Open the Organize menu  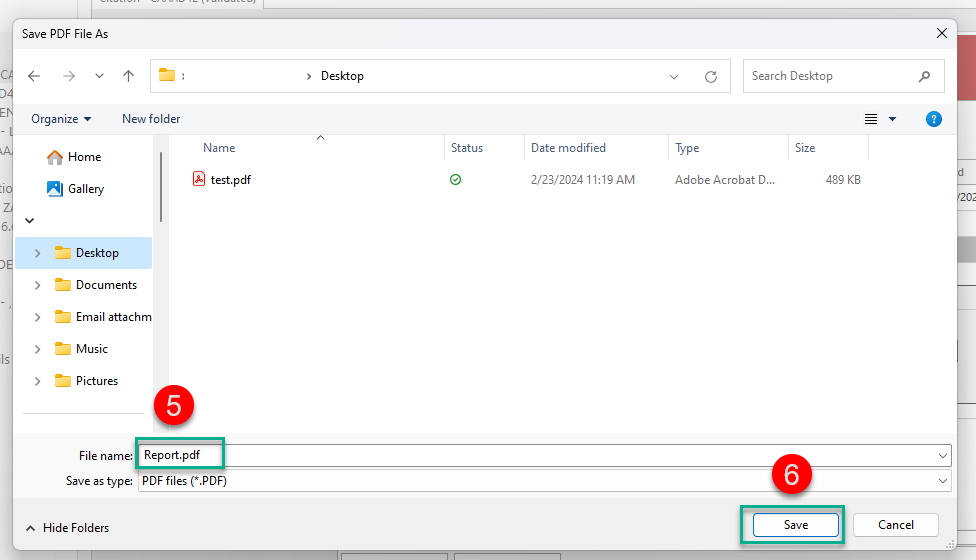61,119
